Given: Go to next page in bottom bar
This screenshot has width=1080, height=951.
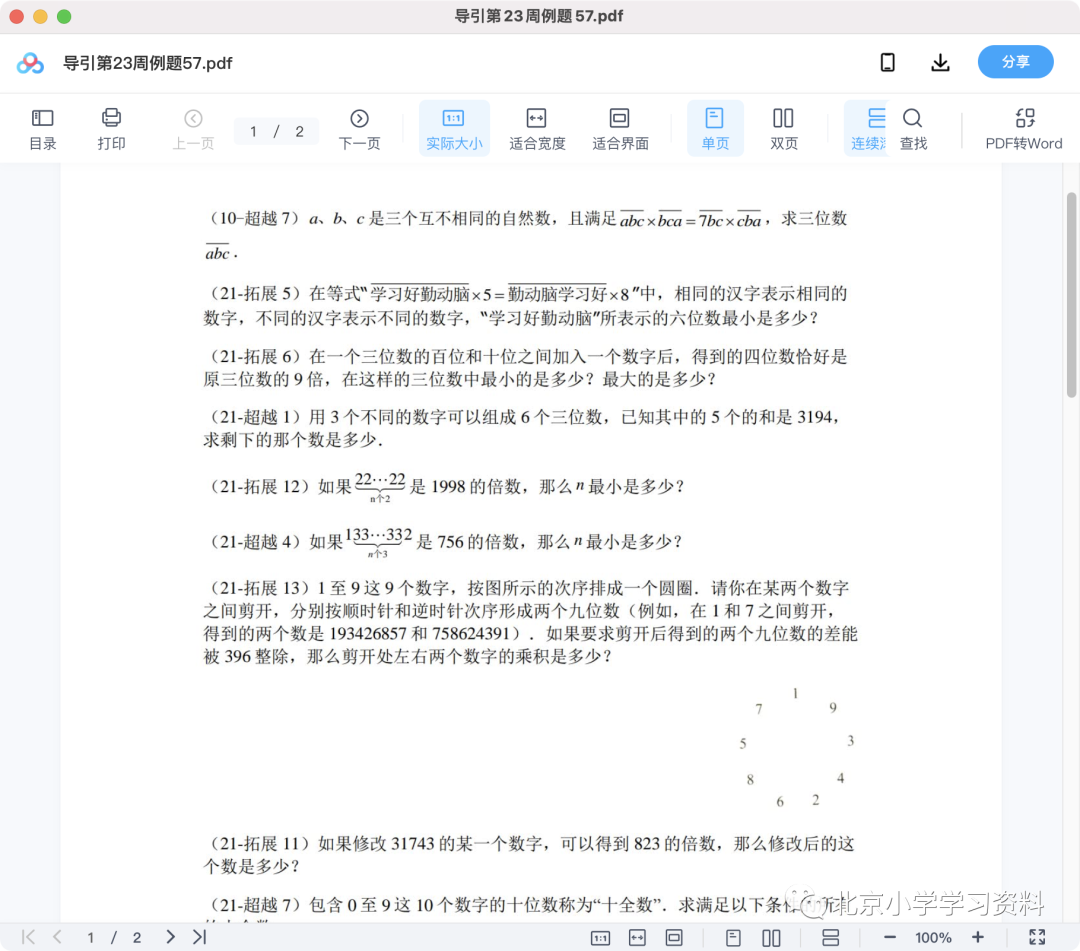Looking at the screenshot, I should [x=170, y=937].
